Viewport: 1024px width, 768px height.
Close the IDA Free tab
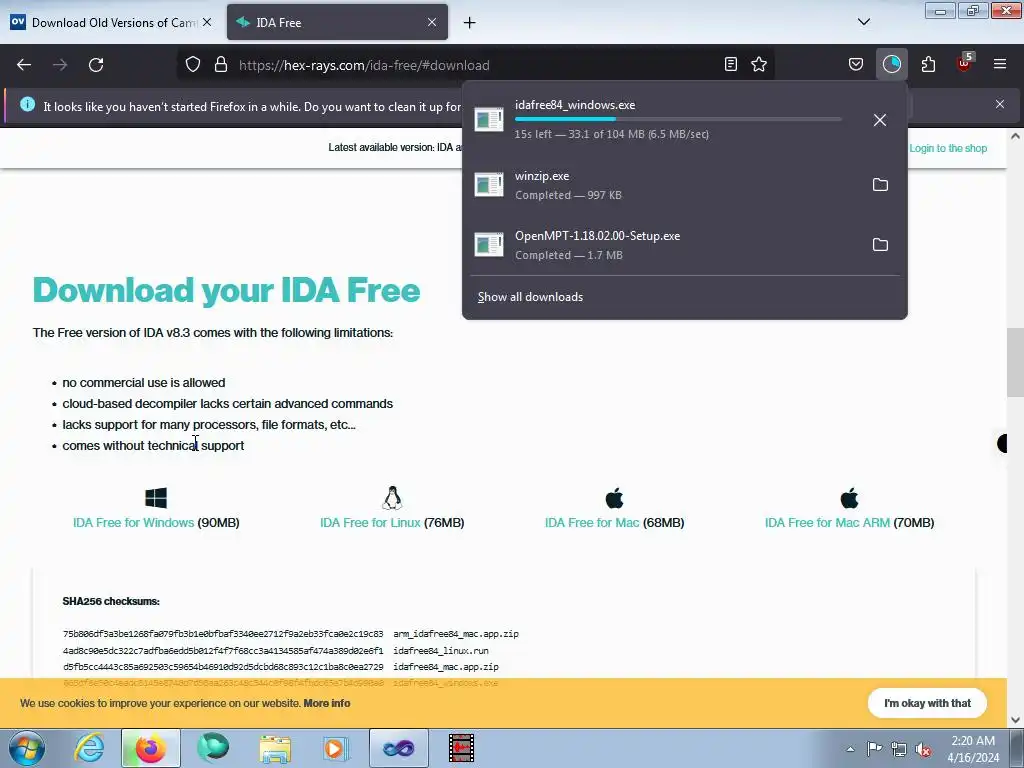coord(432,22)
